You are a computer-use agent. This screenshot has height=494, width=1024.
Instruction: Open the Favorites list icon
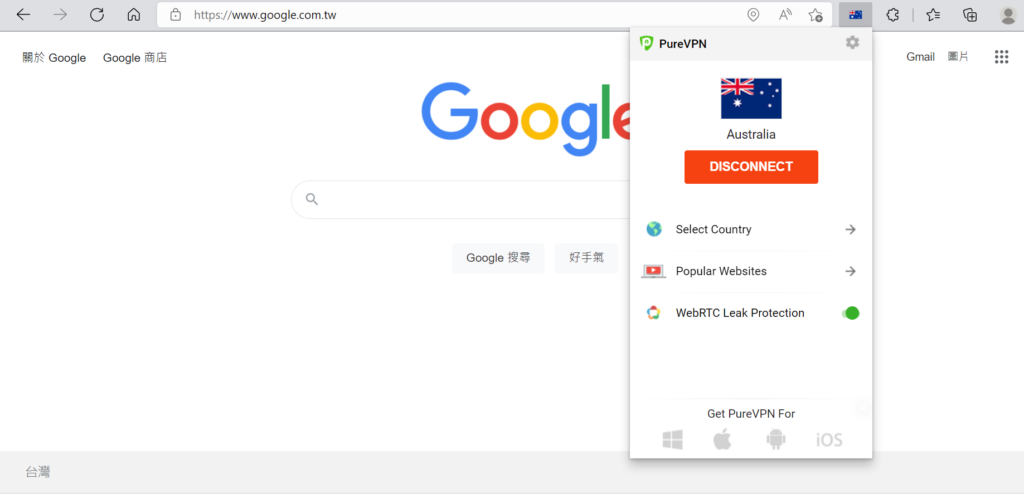[x=933, y=14]
